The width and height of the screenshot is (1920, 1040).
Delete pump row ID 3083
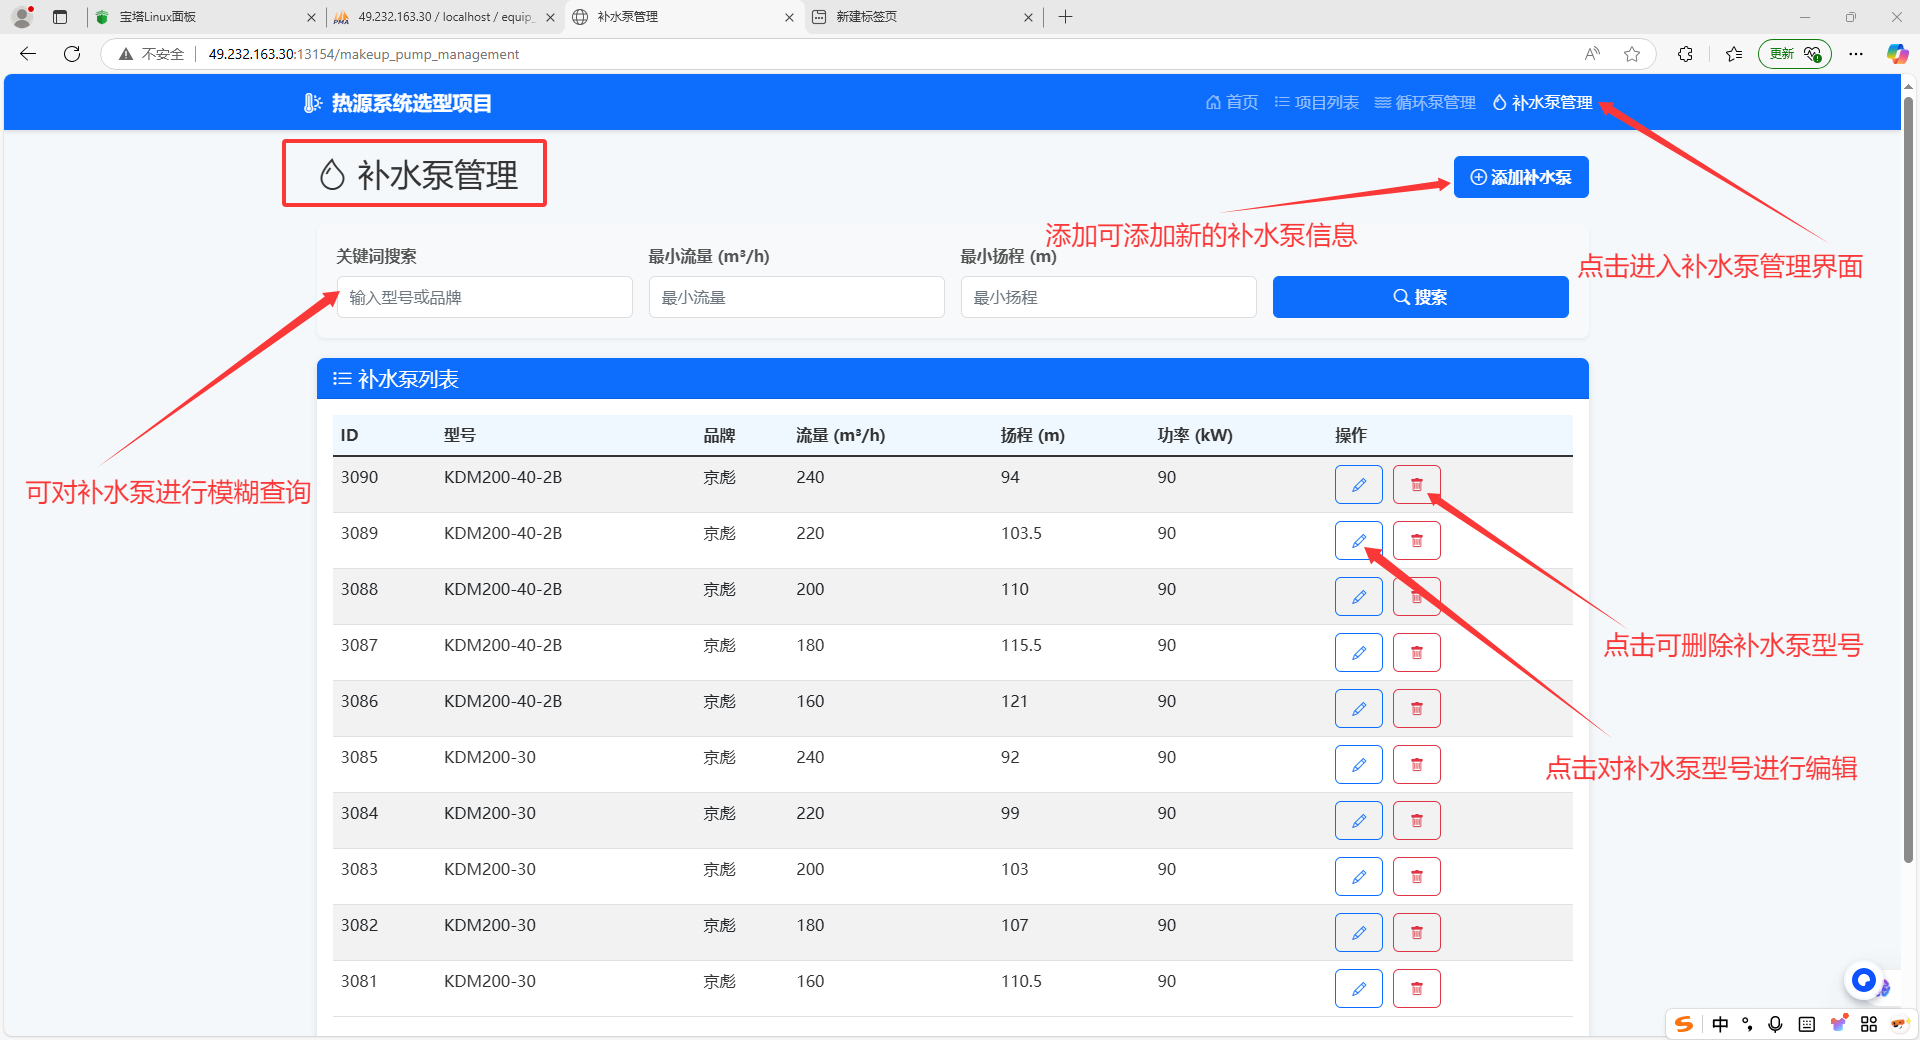pos(1416,877)
